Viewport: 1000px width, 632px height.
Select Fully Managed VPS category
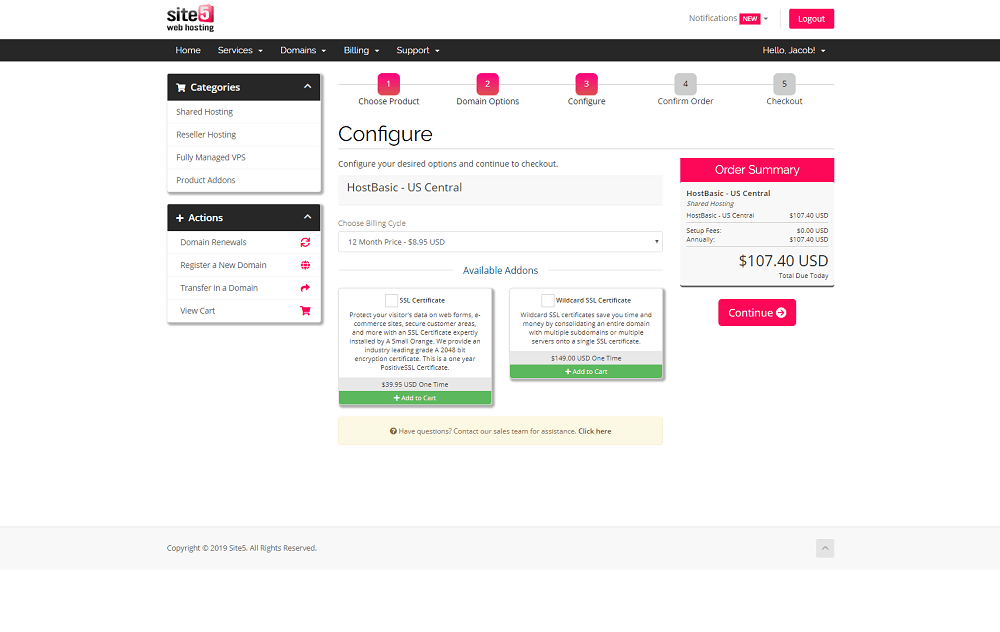click(x=244, y=158)
